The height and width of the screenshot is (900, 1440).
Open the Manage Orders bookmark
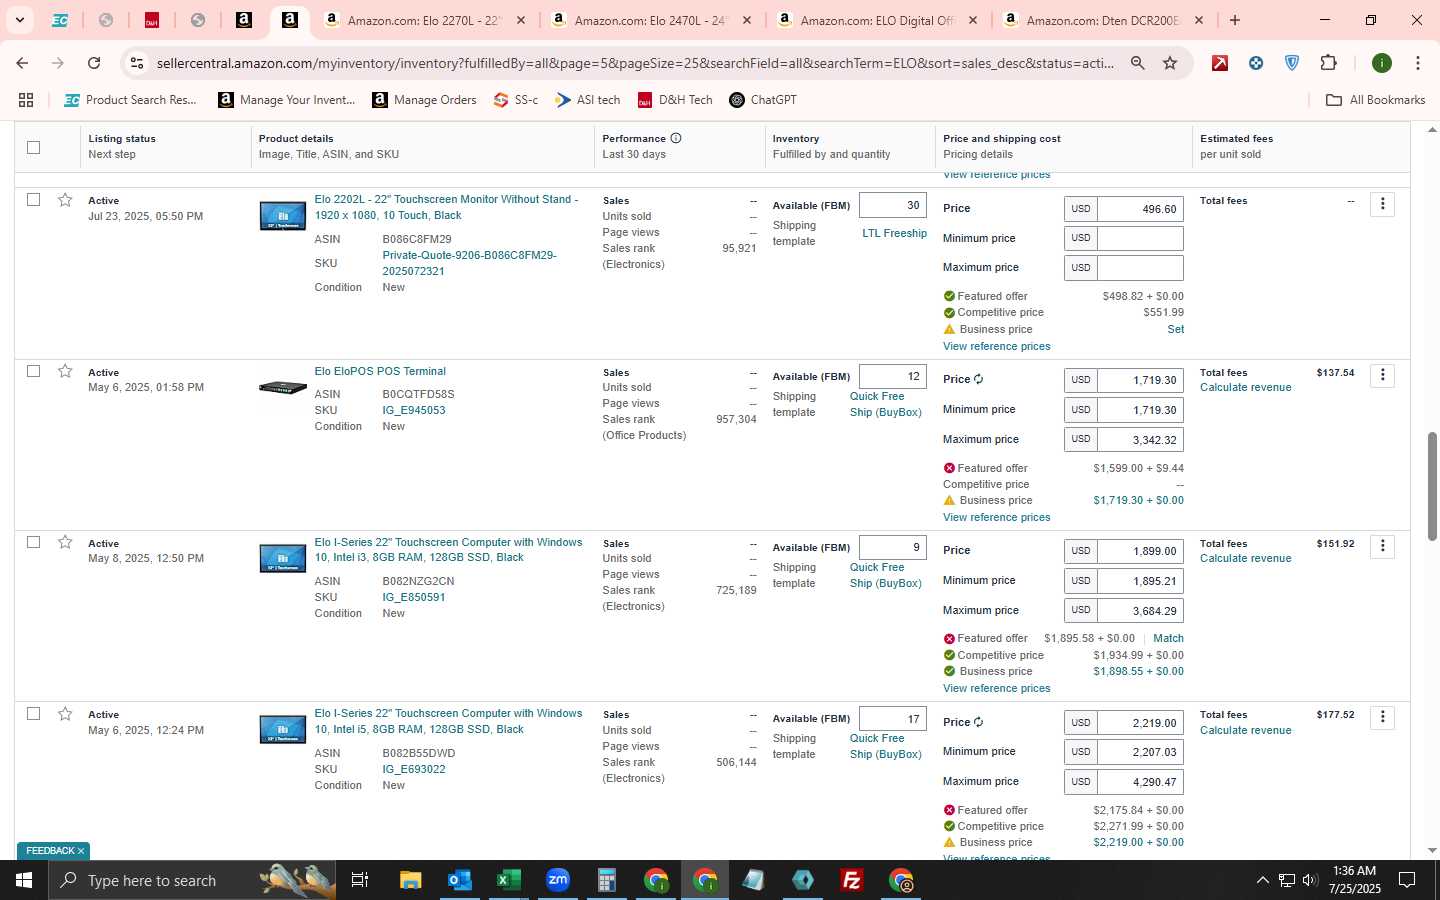tap(424, 100)
